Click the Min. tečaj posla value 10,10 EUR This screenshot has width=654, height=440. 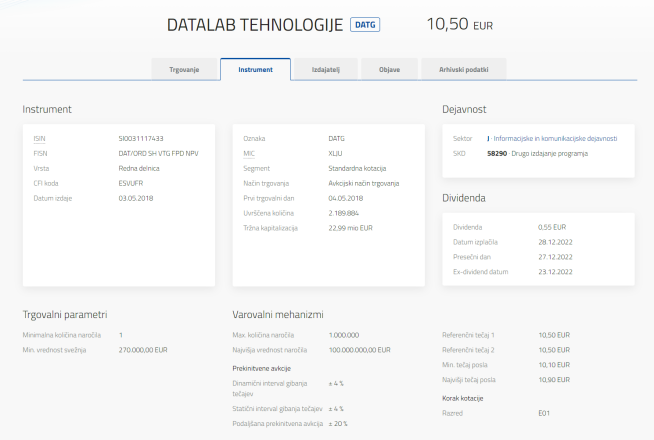pos(554,365)
